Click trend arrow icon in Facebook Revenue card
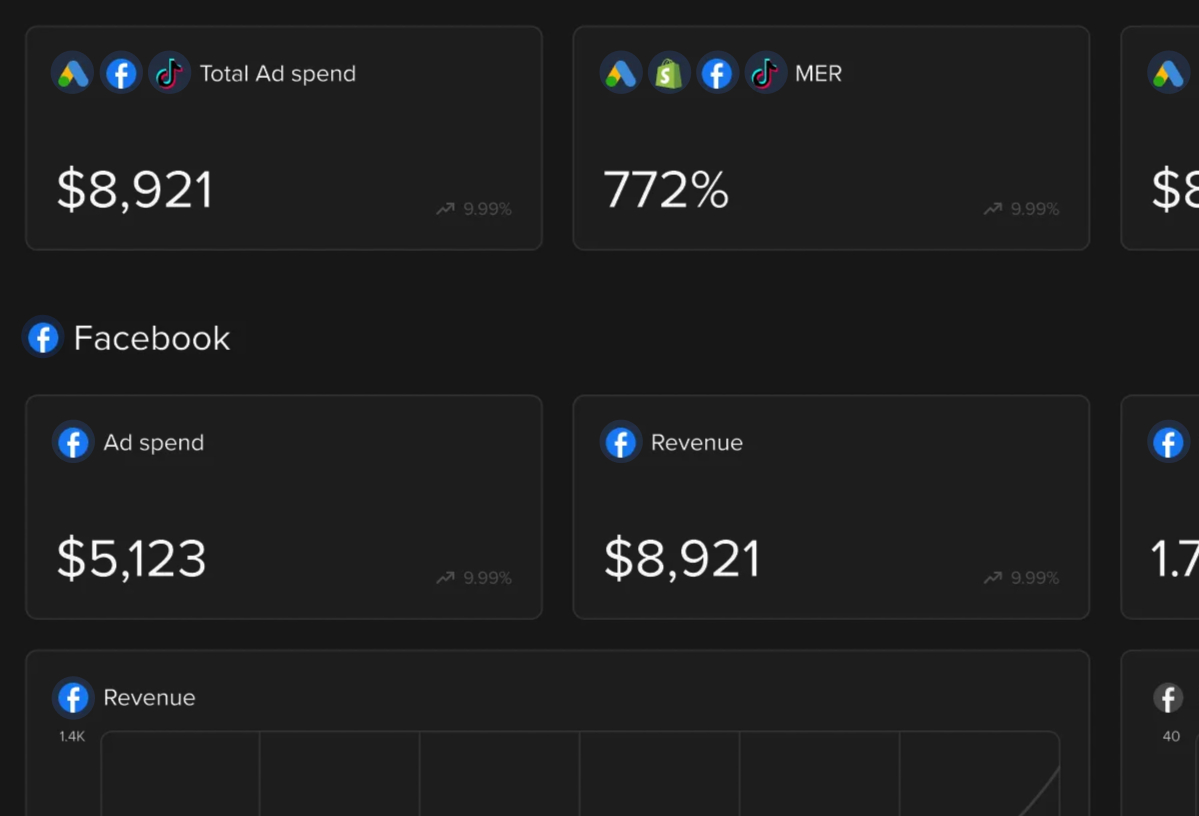Image resolution: width=1199 pixels, height=816 pixels. pyautogui.click(x=993, y=577)
